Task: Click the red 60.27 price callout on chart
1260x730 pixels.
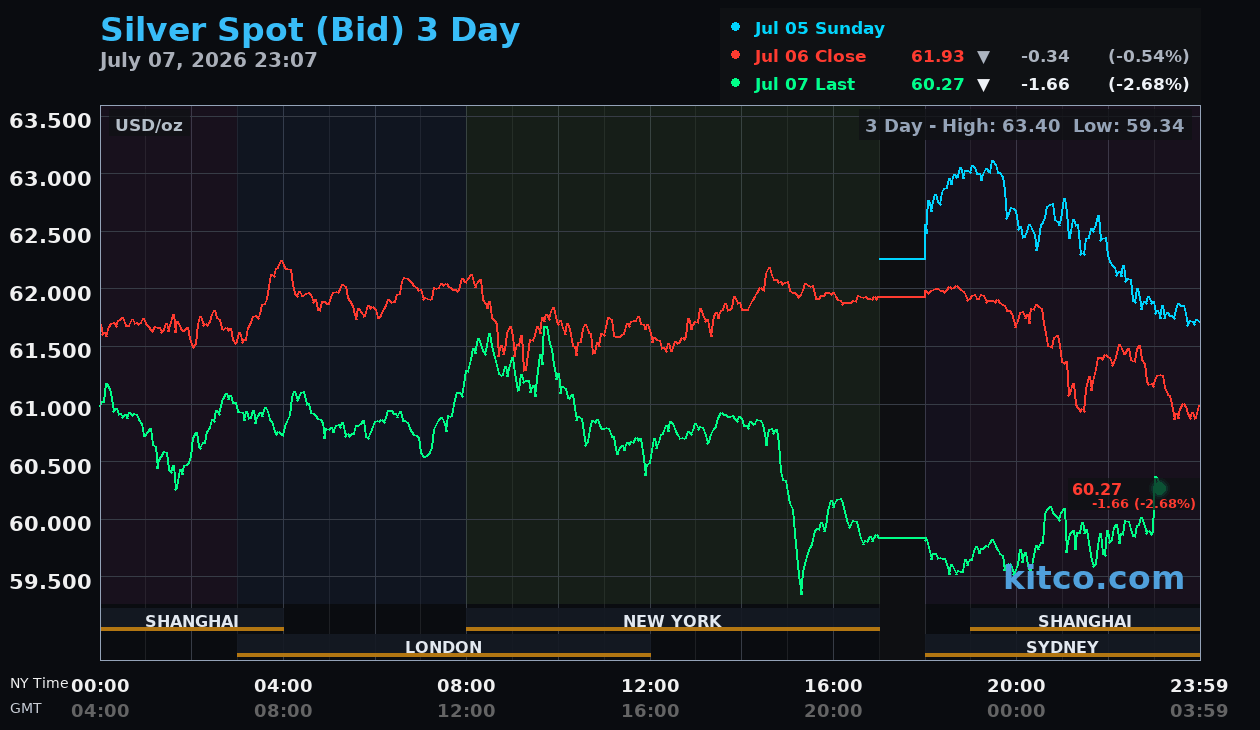Action: coord(1097,489)
